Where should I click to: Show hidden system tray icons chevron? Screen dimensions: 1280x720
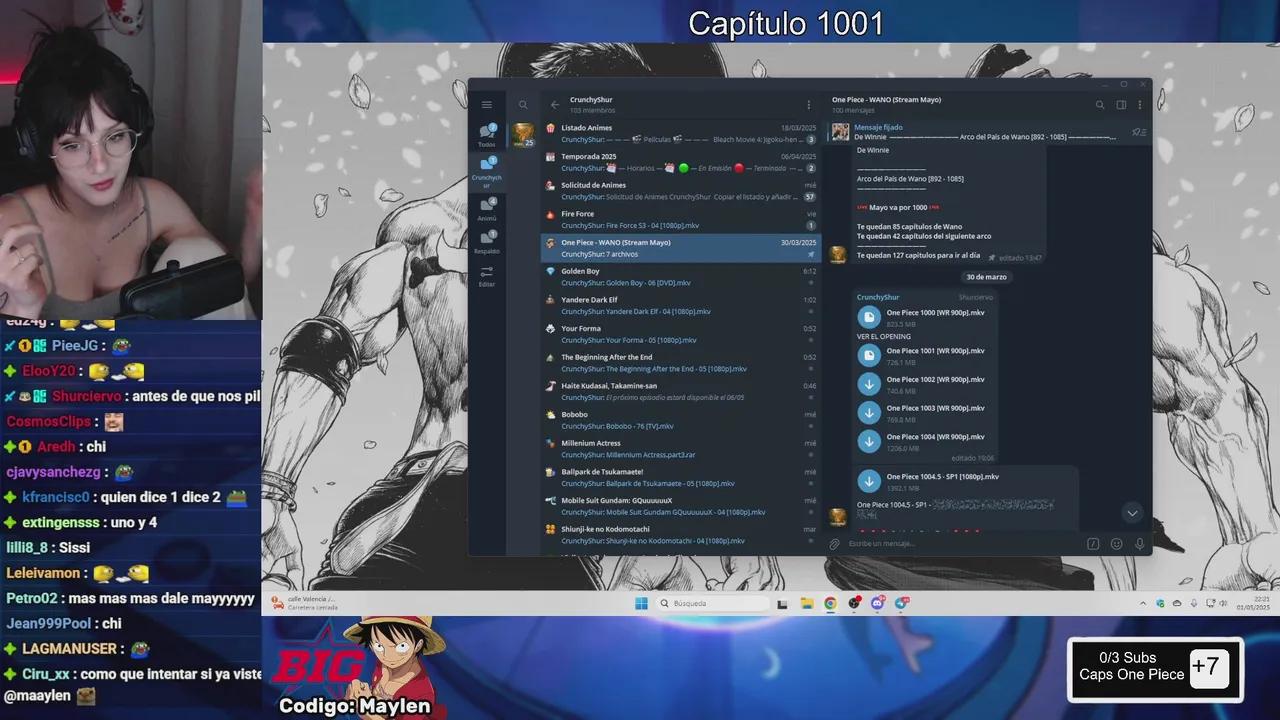1143,603
